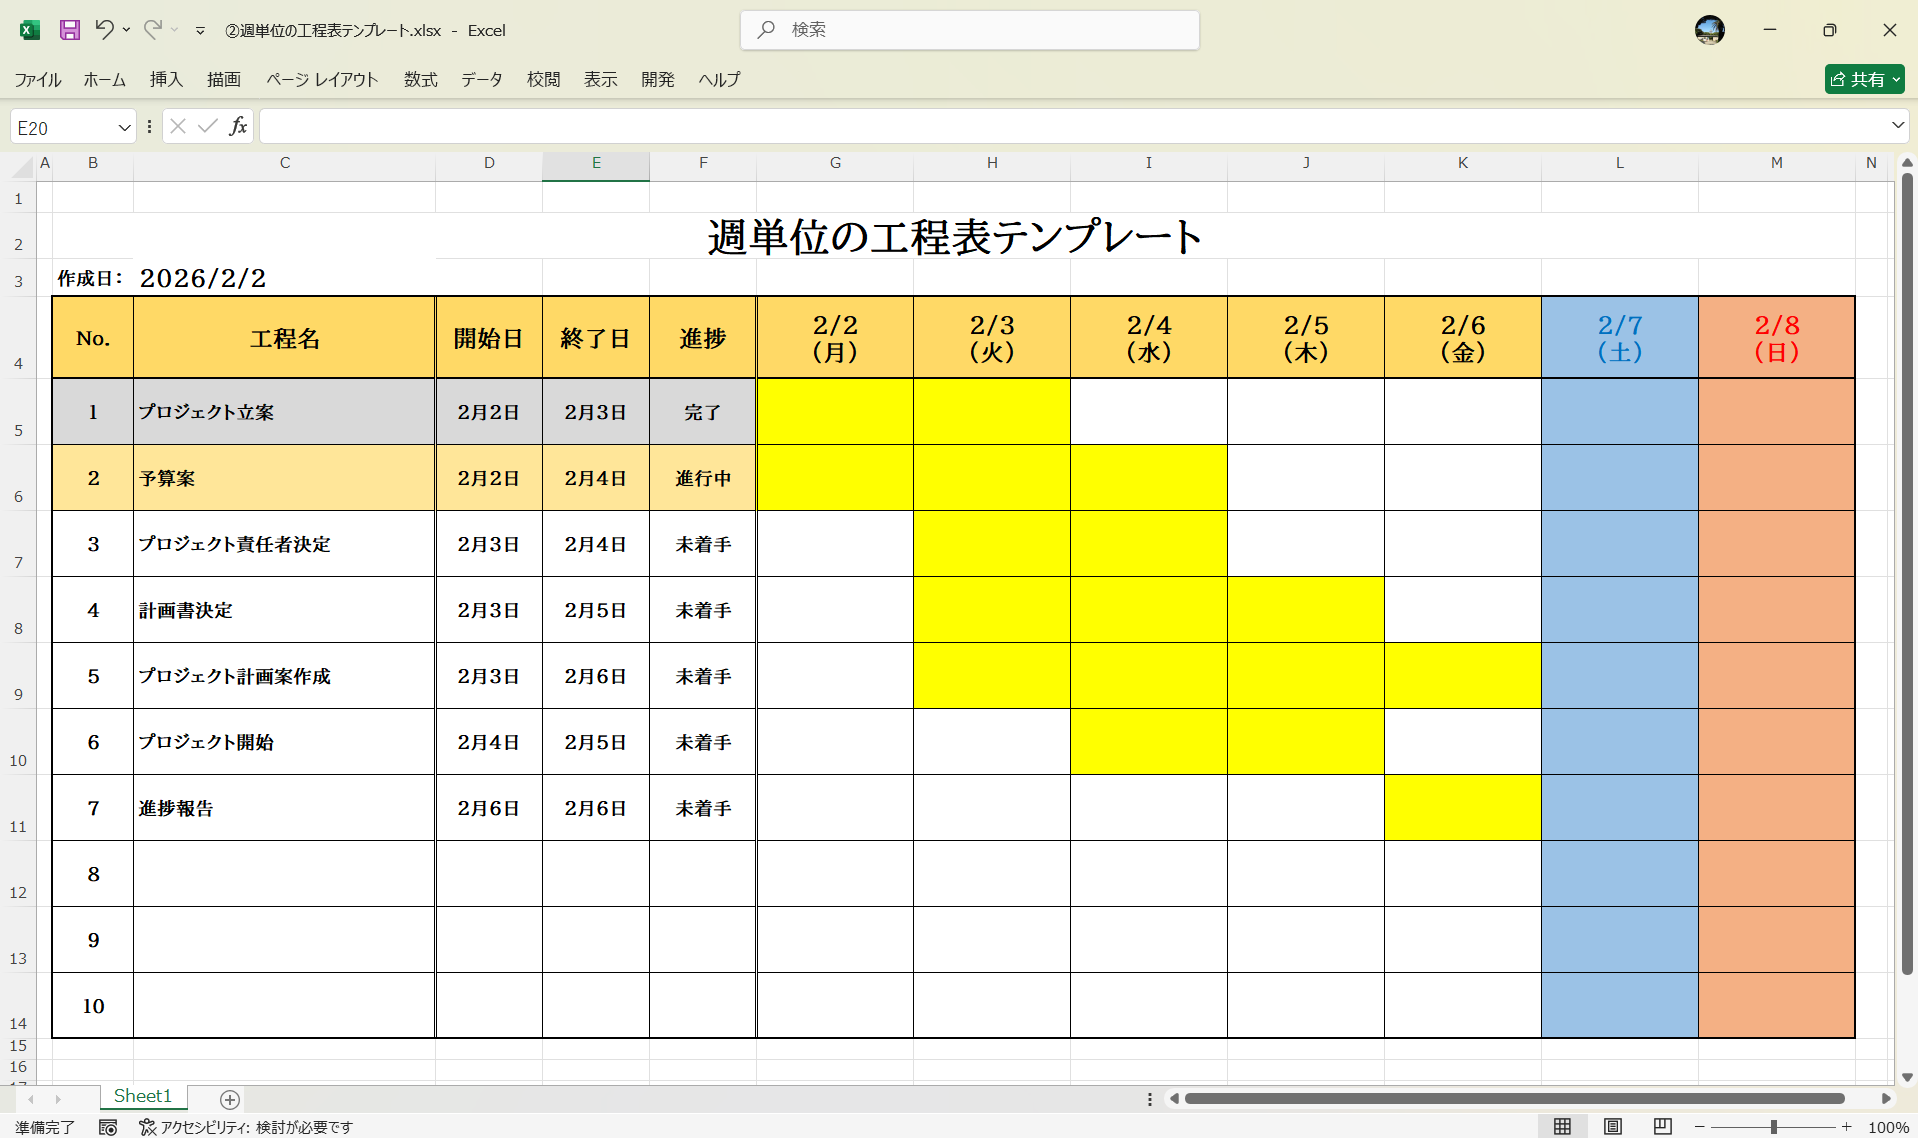This screenshot has width=1918, height=1138.
Task: Open the Name Box dropdown
Action: click(124, 126)
